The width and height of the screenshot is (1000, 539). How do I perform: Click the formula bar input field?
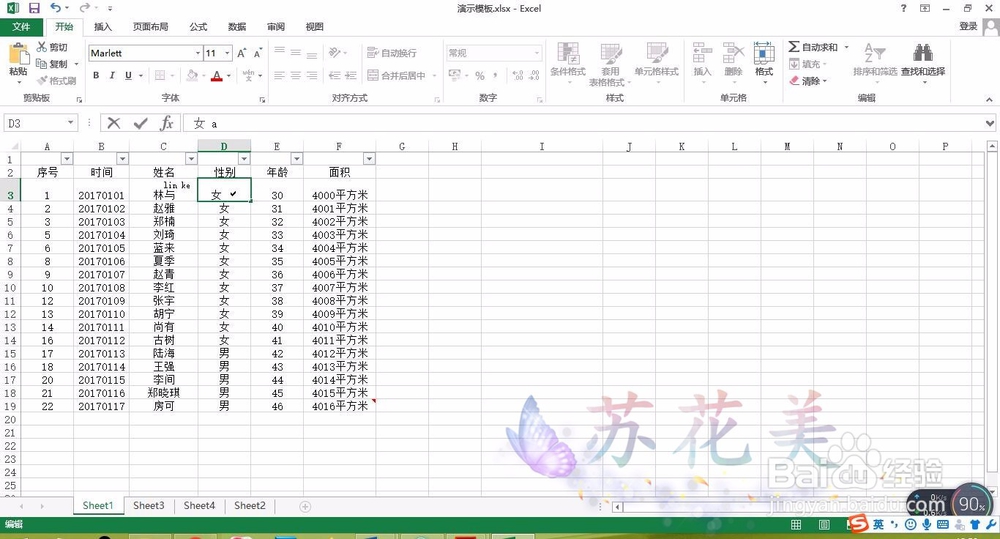pos(584,123)
